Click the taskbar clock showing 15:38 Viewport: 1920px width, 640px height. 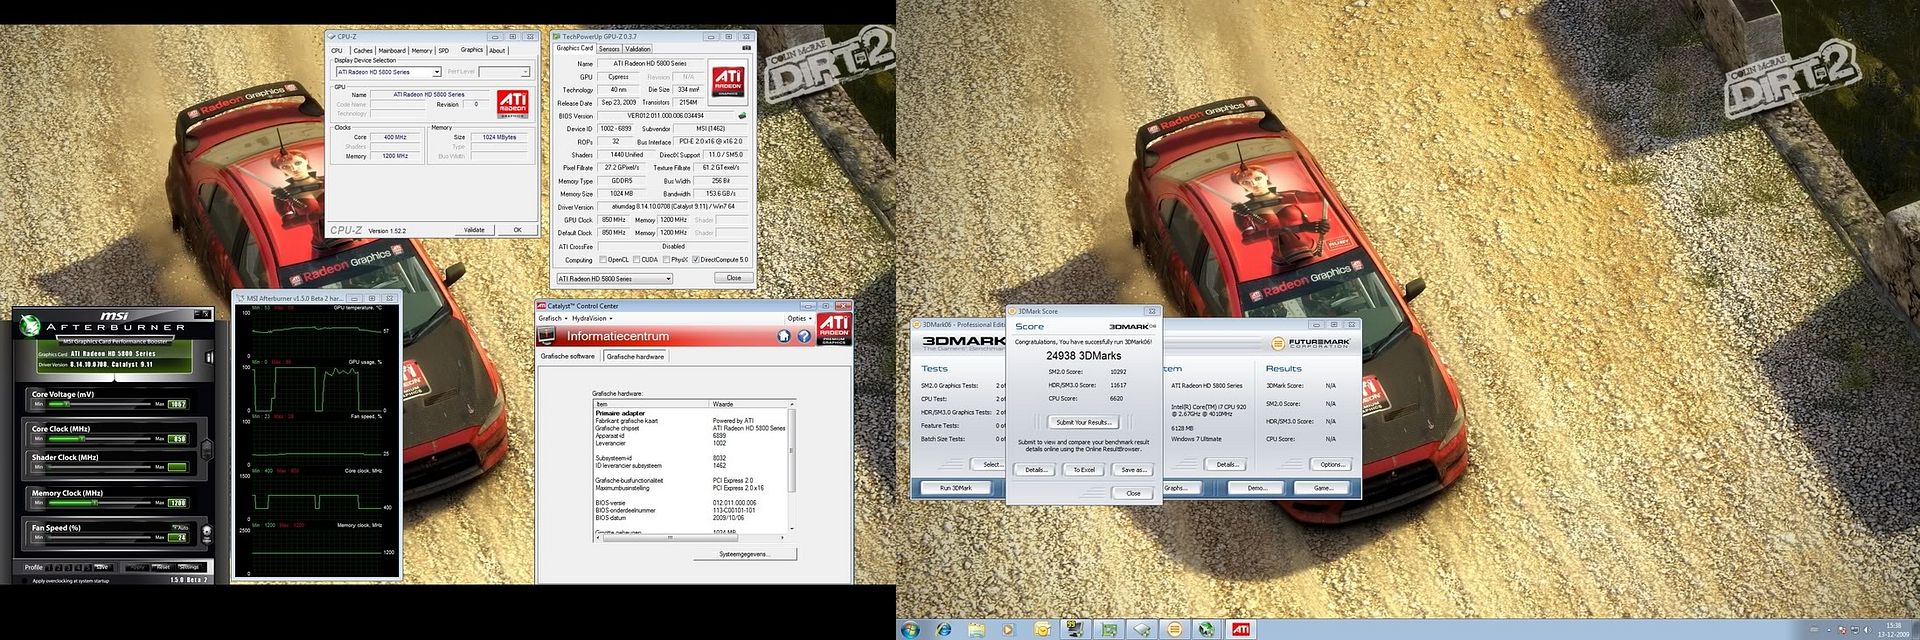[x=1893, y=630]
